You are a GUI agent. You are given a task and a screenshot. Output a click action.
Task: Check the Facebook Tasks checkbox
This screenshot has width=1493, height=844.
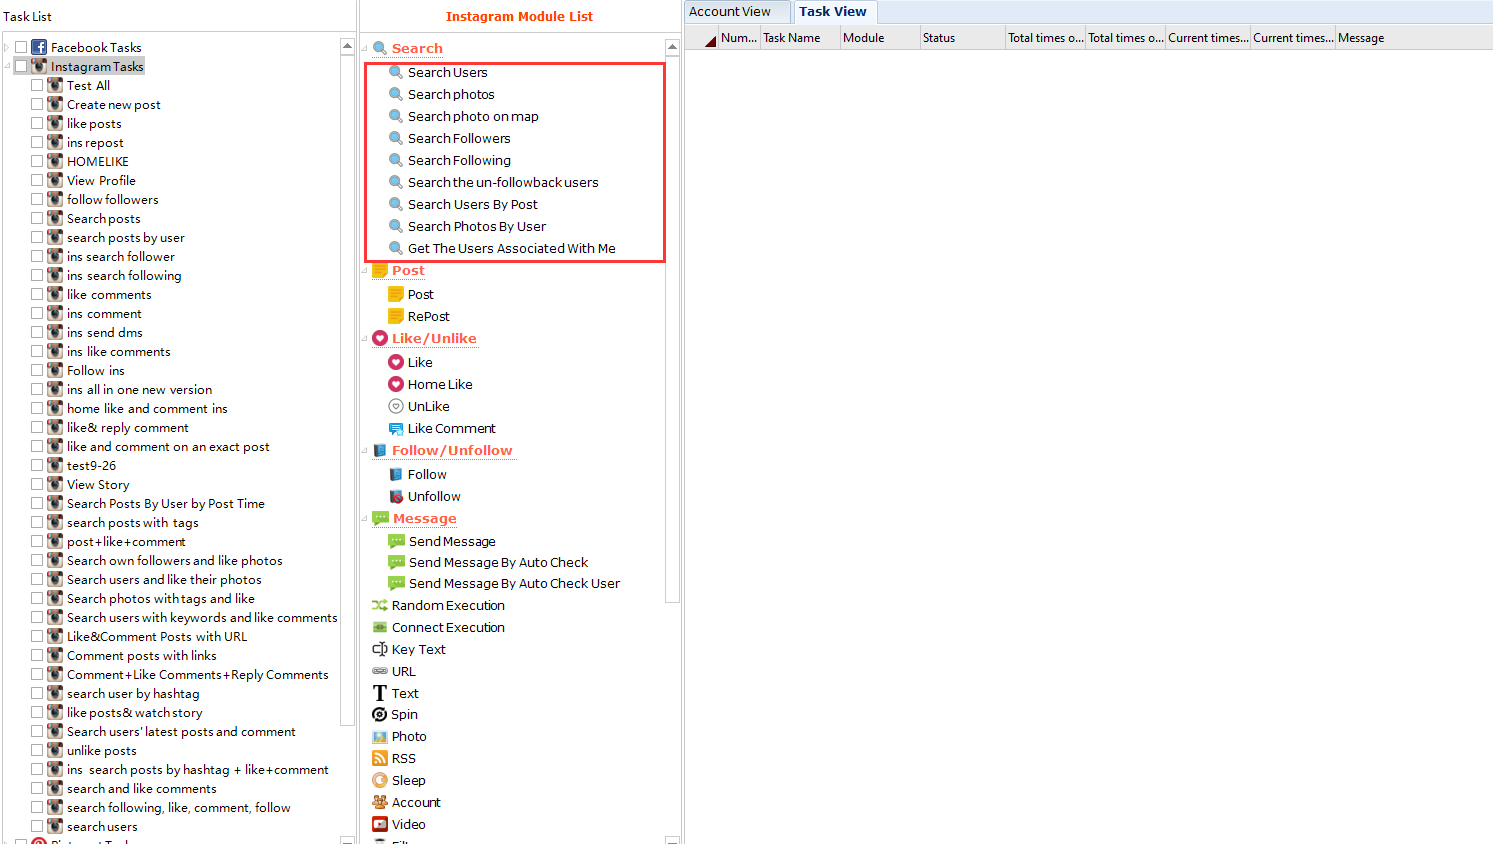pyautogui.click(x=21, y=47)
